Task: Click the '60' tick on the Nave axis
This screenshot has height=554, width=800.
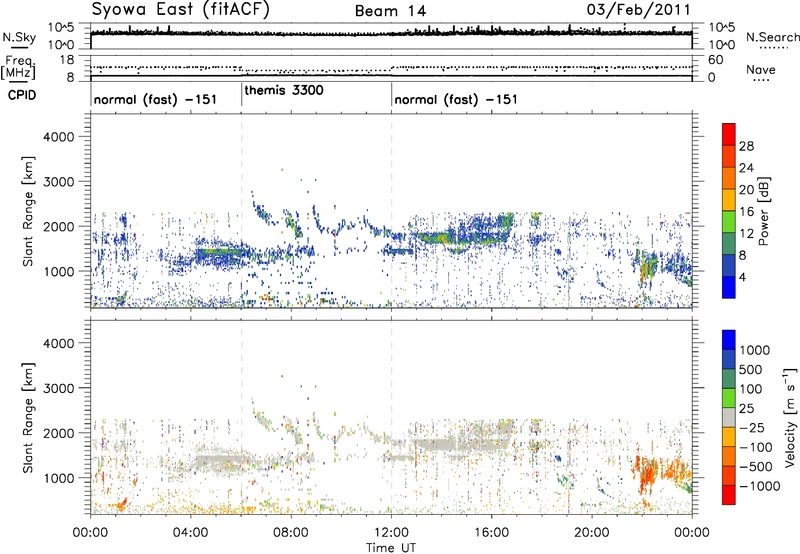Action: point(715,60)
